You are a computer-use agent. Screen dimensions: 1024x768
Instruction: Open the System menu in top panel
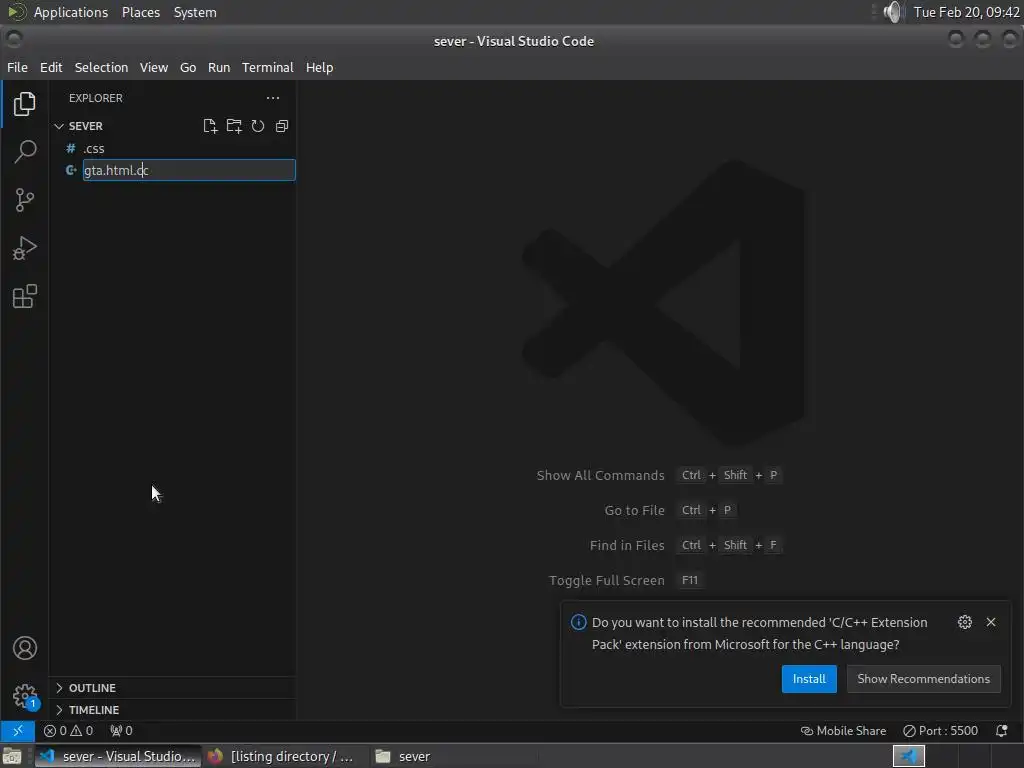click(195, 12)
